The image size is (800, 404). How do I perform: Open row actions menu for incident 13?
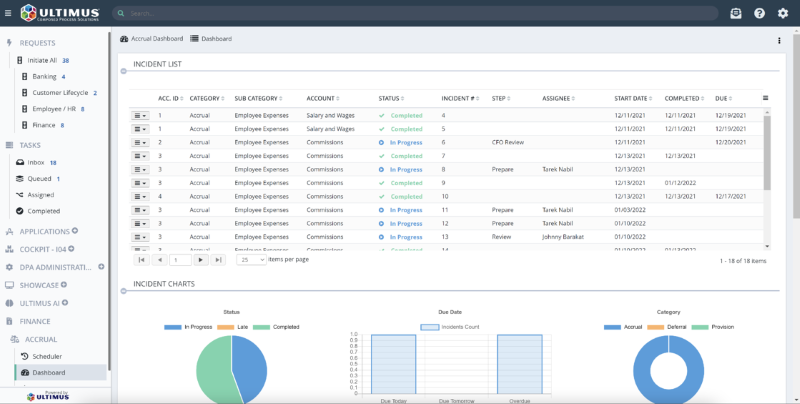pos(140,237)
